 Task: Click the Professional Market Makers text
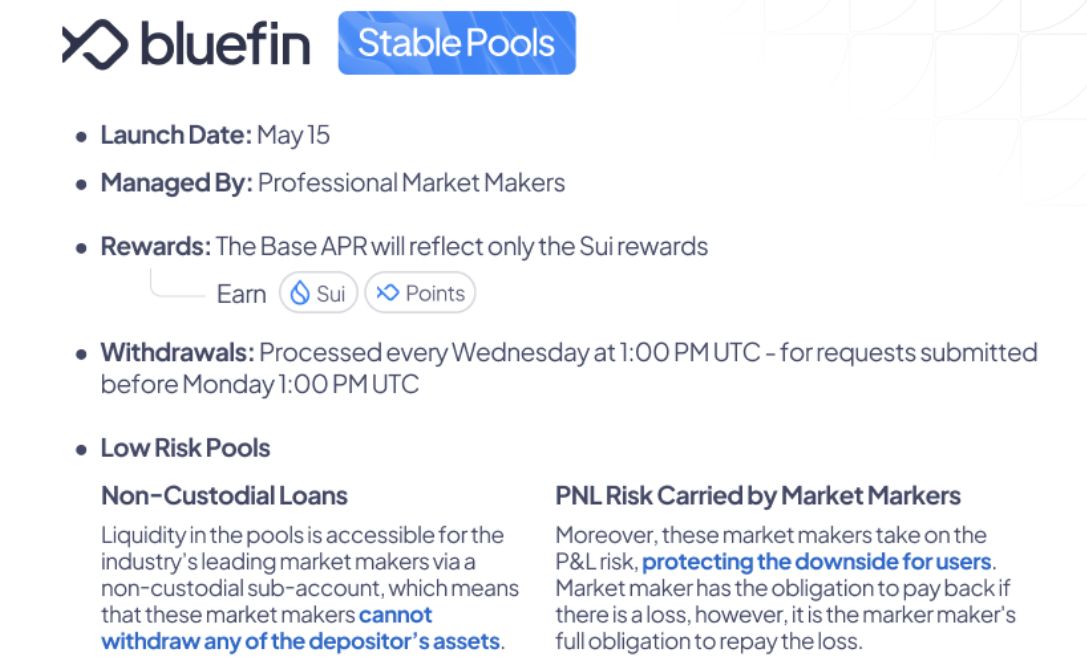[411, 183]
